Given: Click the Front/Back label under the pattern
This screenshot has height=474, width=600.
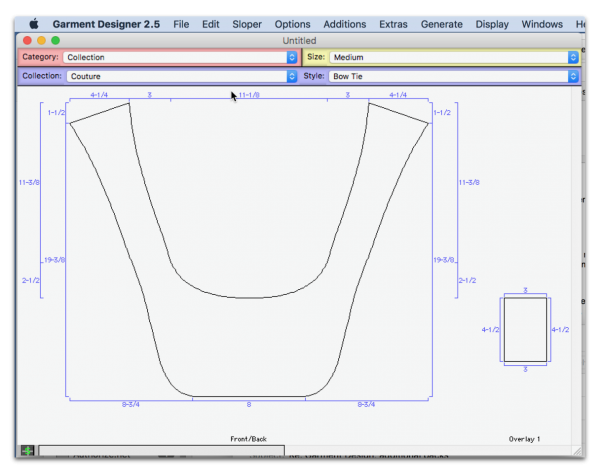Looking at the screenshot, I should (x=248, y=439).
